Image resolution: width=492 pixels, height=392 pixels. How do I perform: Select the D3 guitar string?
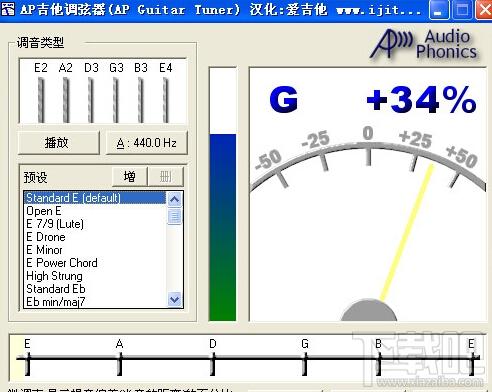pyautogui.click(x=91, y=100)
